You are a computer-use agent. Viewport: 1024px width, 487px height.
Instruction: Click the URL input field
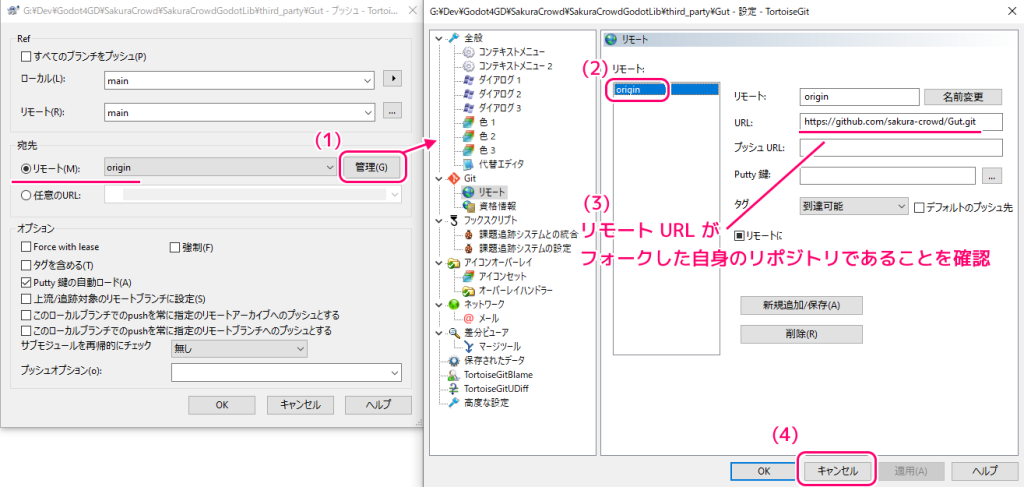[x=901, y=122]
